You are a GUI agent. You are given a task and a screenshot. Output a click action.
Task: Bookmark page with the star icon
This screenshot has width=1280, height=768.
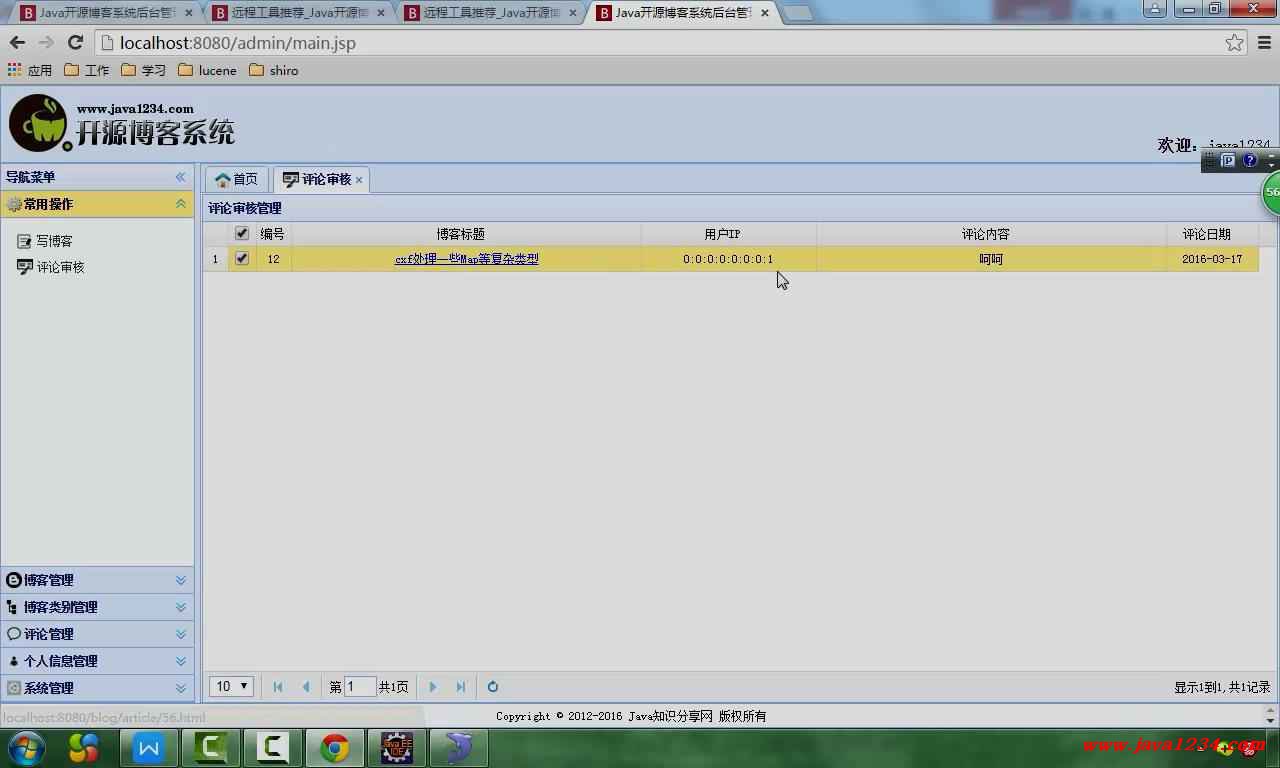coord(1235,43)
